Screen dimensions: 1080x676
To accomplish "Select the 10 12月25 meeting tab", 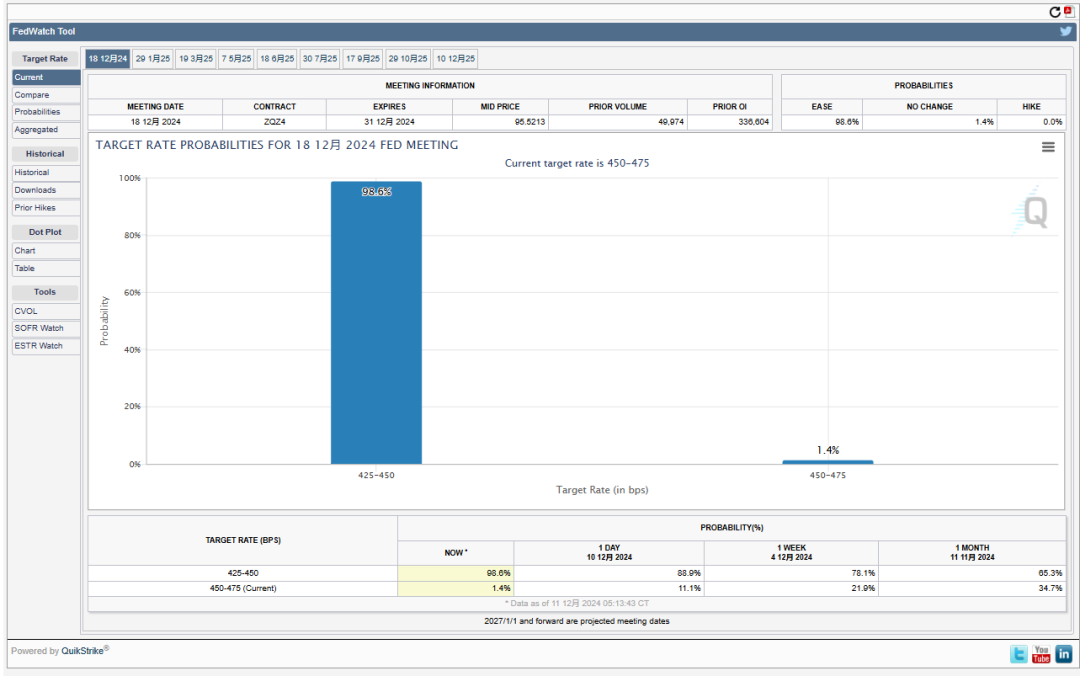I will pos(455,59).
